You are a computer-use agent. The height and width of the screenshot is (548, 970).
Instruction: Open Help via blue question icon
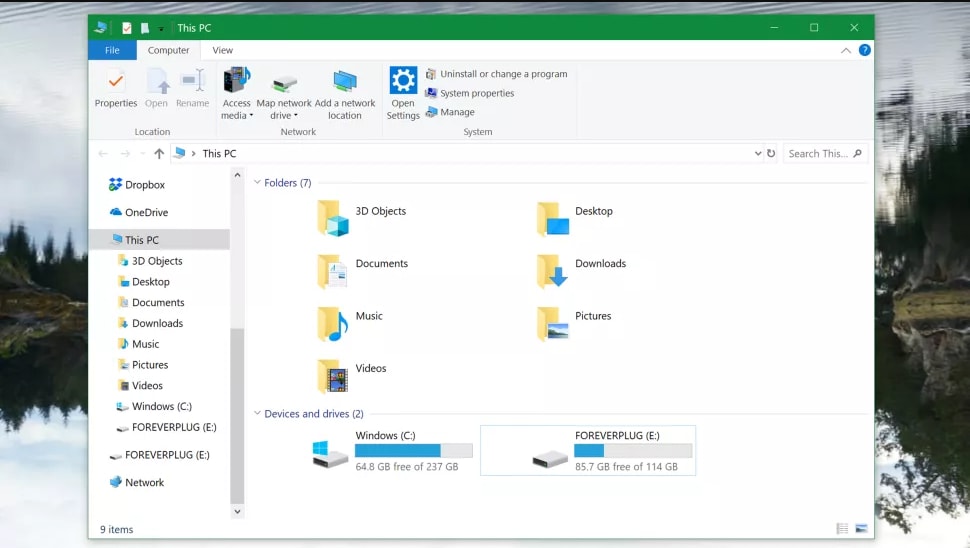click(865, 50)
